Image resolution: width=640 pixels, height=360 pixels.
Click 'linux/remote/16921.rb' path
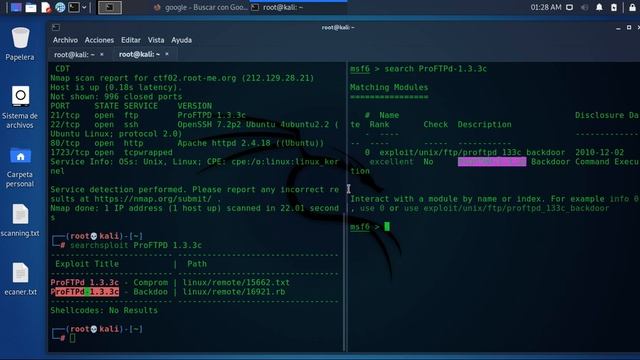click(234, 292)
